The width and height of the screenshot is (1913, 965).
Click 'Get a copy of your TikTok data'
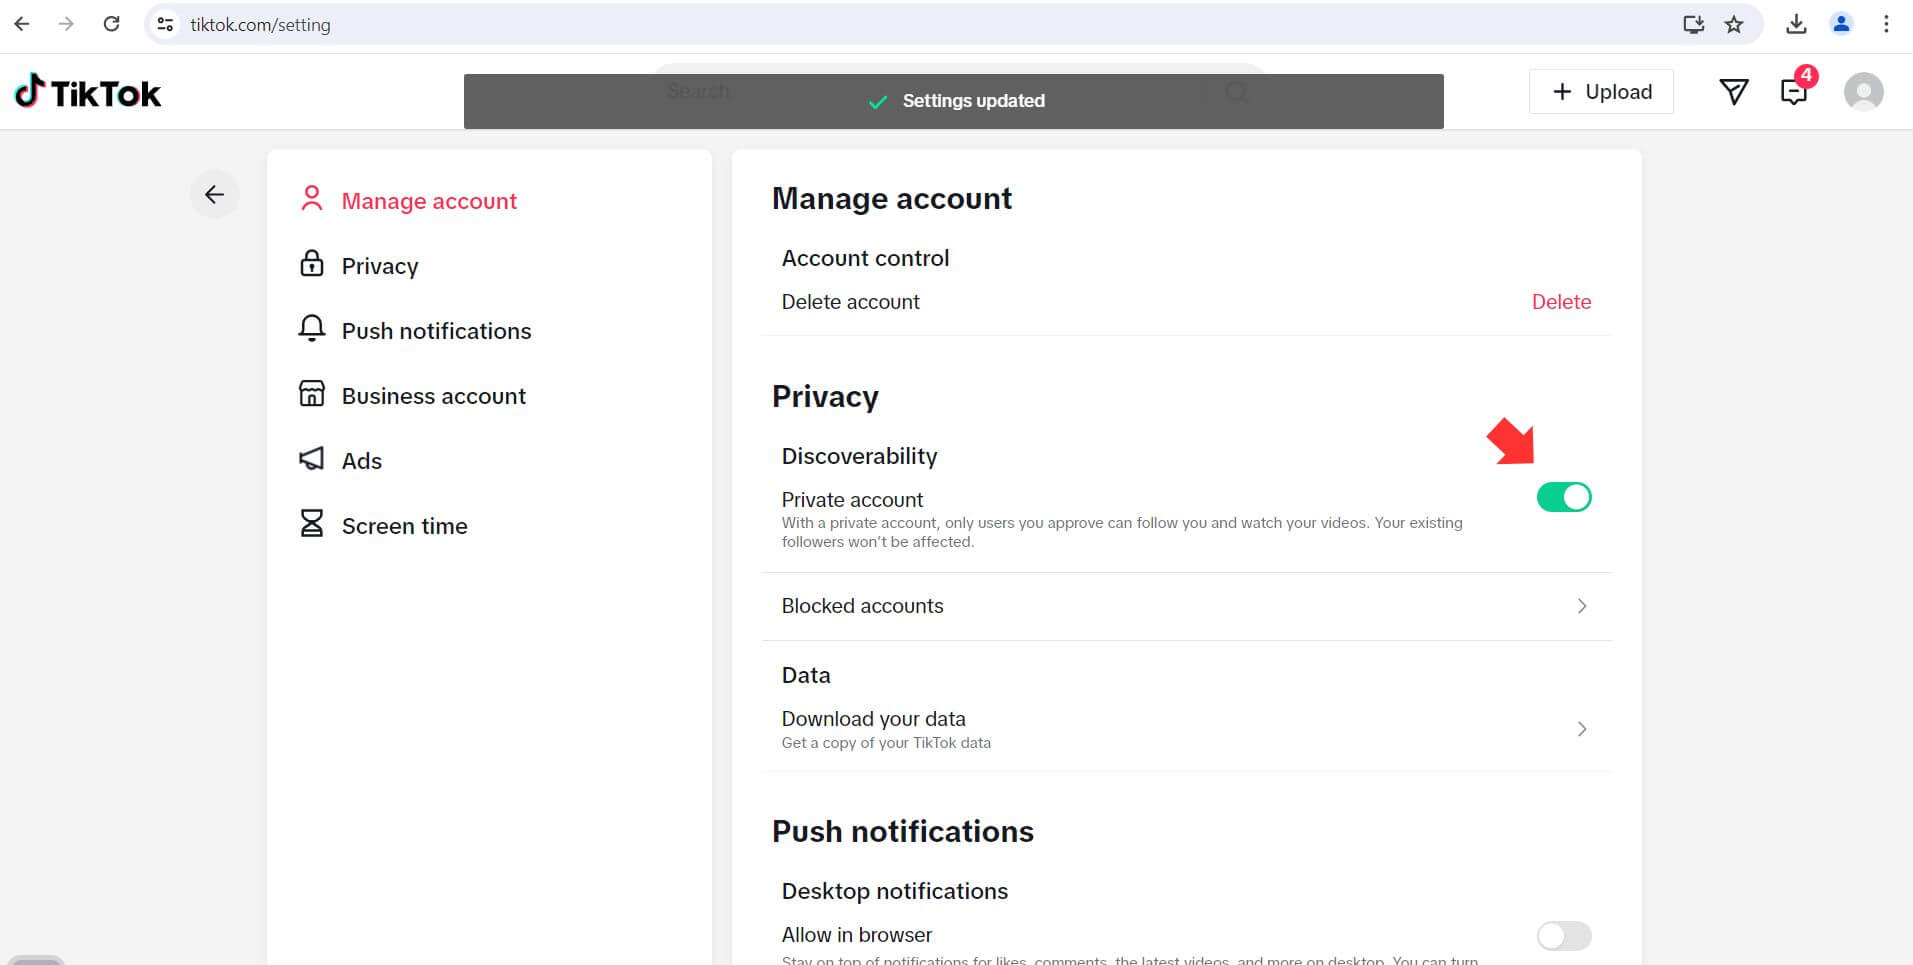pyautogui.click(x=886, y=743)
